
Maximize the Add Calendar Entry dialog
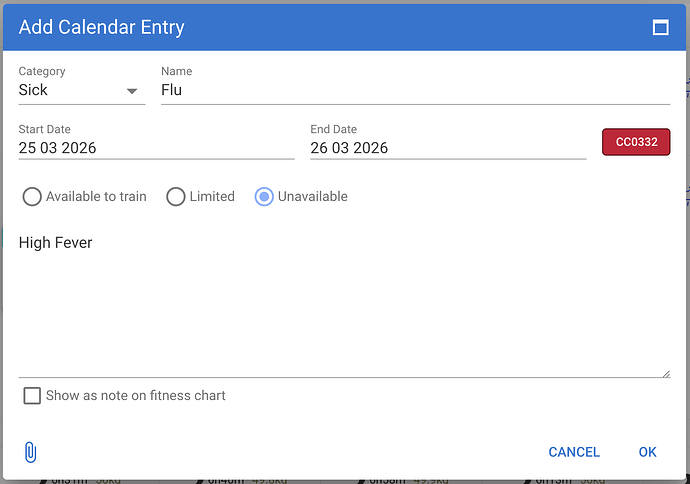pos(661,27)
